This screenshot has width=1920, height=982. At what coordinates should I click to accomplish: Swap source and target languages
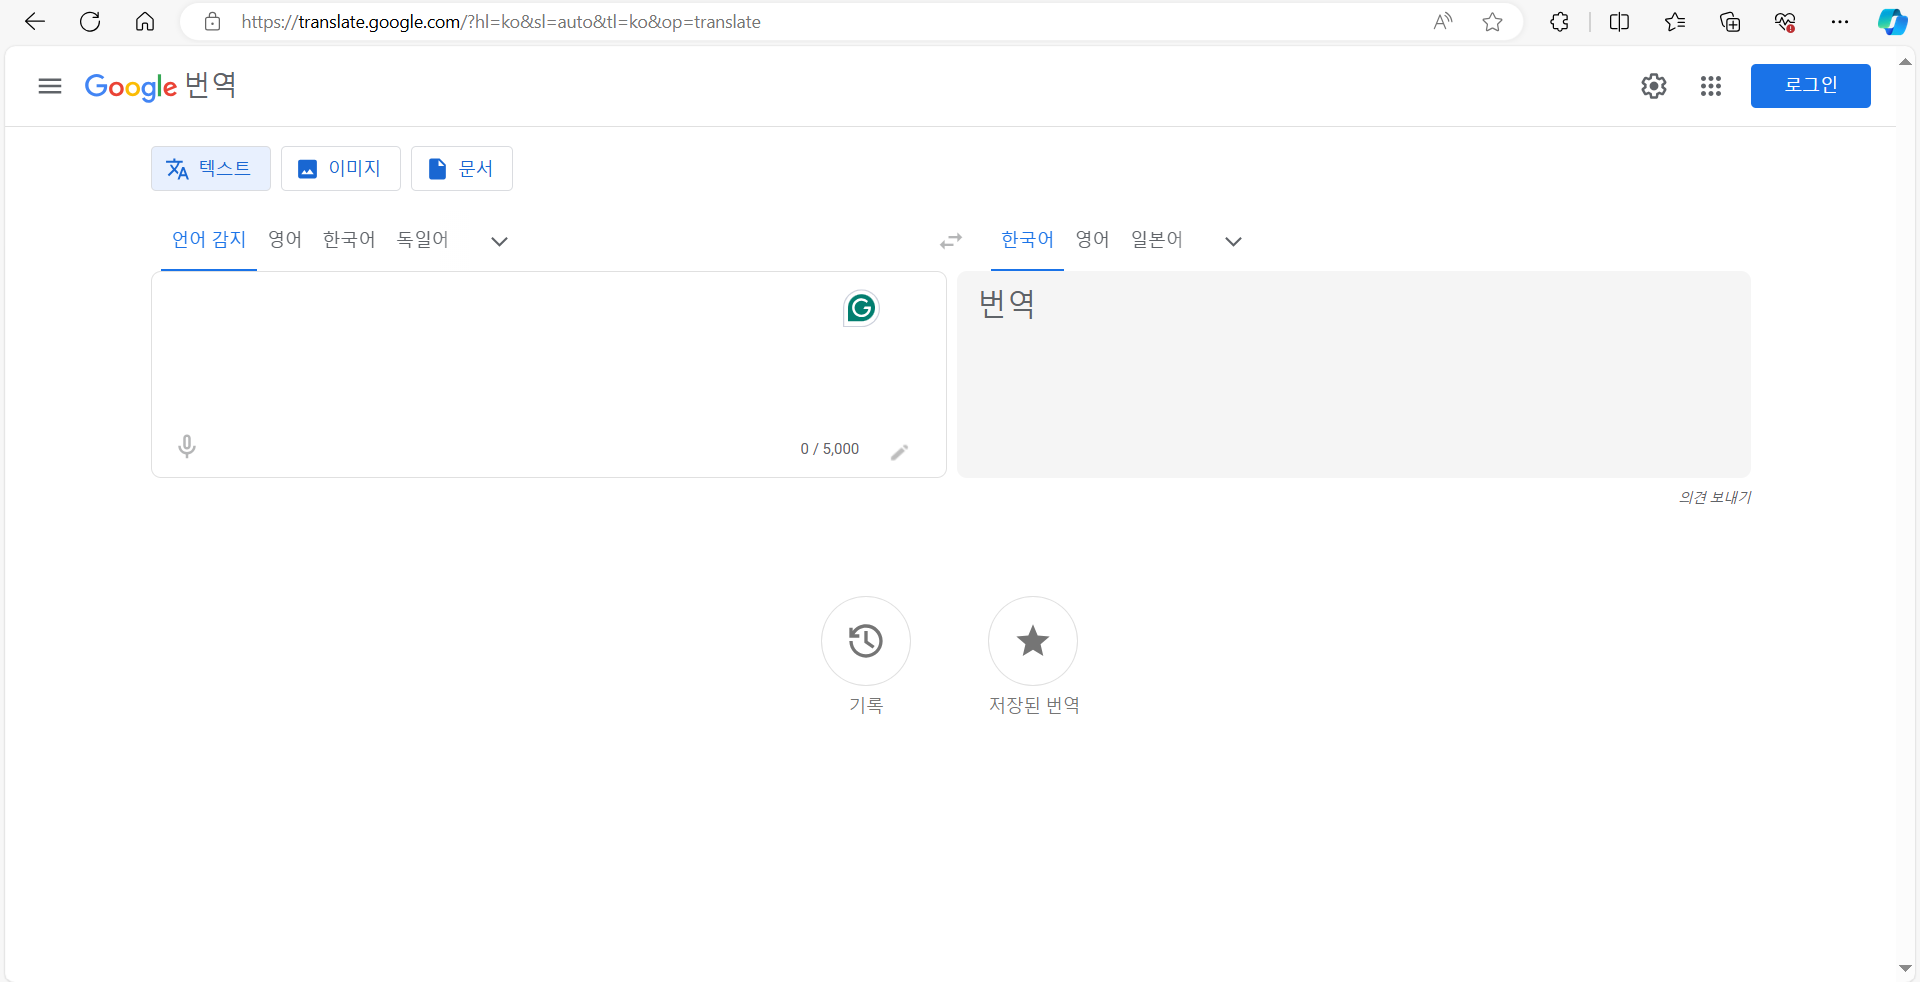pyautogui.click(x=951, y=241)
